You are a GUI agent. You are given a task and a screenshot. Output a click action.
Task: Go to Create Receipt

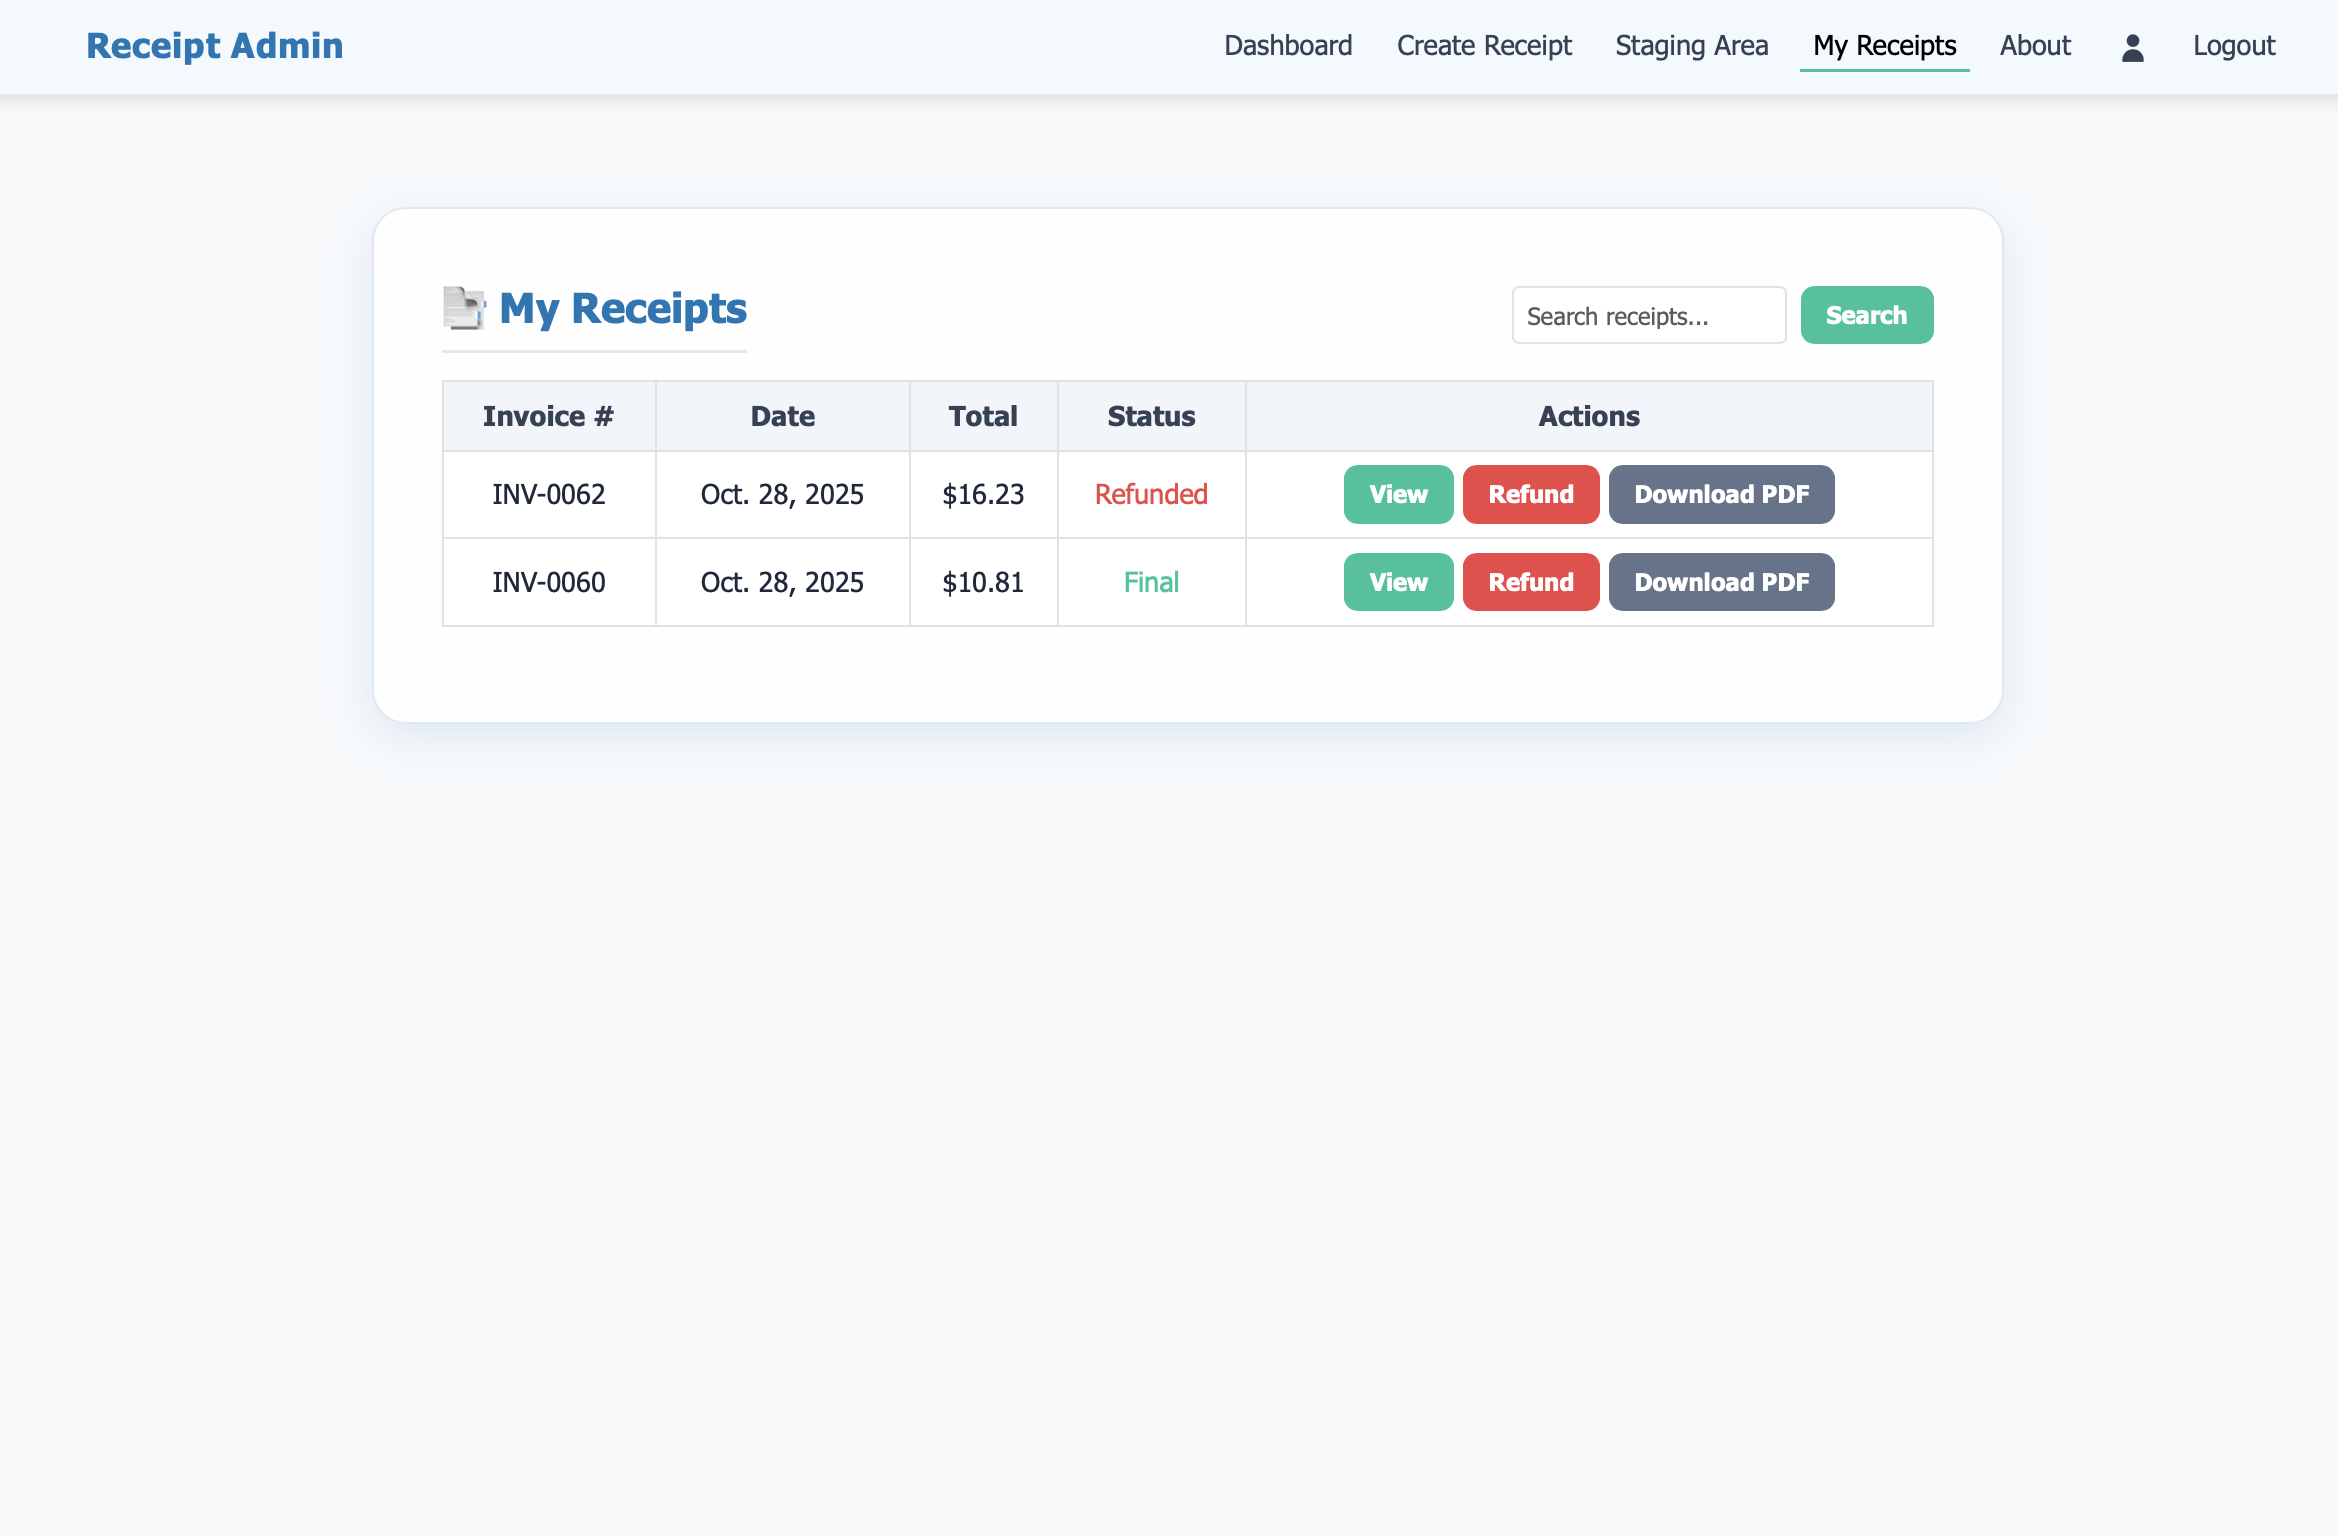[x=1483, y=46]
